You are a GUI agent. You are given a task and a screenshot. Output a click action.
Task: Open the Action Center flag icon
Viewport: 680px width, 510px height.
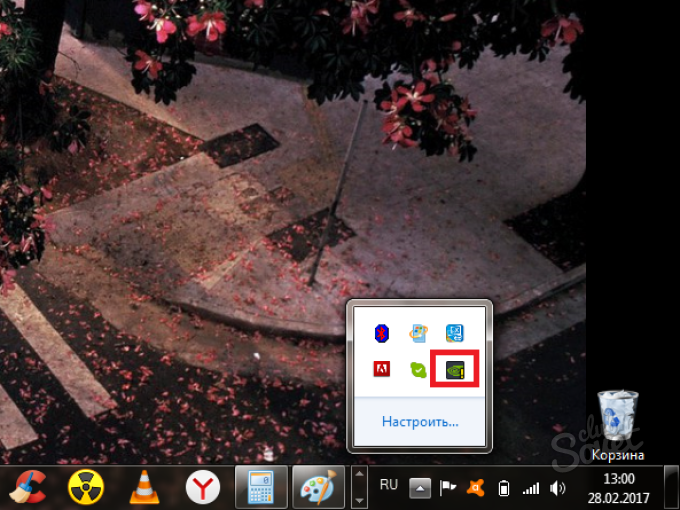pos(448,488)
